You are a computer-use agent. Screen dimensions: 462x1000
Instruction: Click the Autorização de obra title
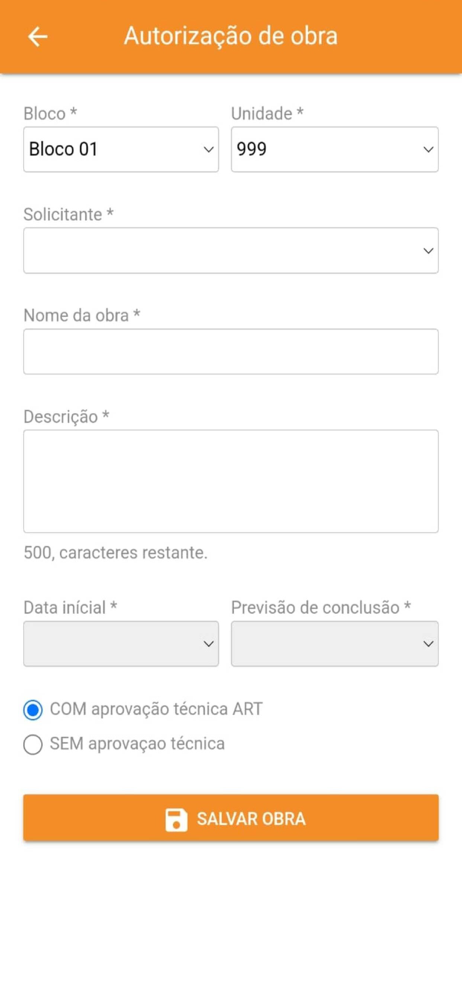click(x=230, y=36)
